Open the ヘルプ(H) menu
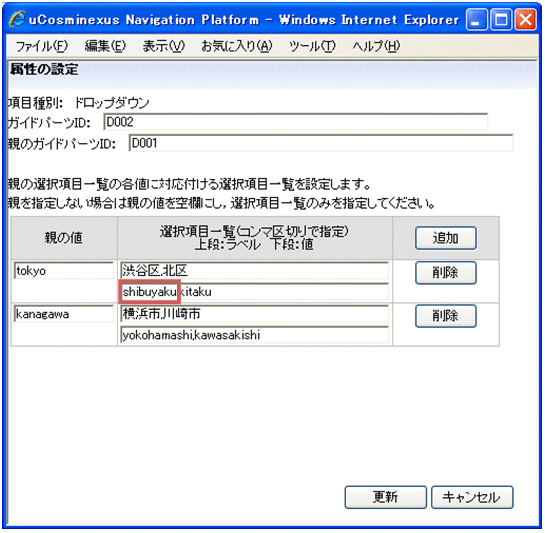Viewport: 545px width, 533px height. pyautogui.click(x=376, y=46)
